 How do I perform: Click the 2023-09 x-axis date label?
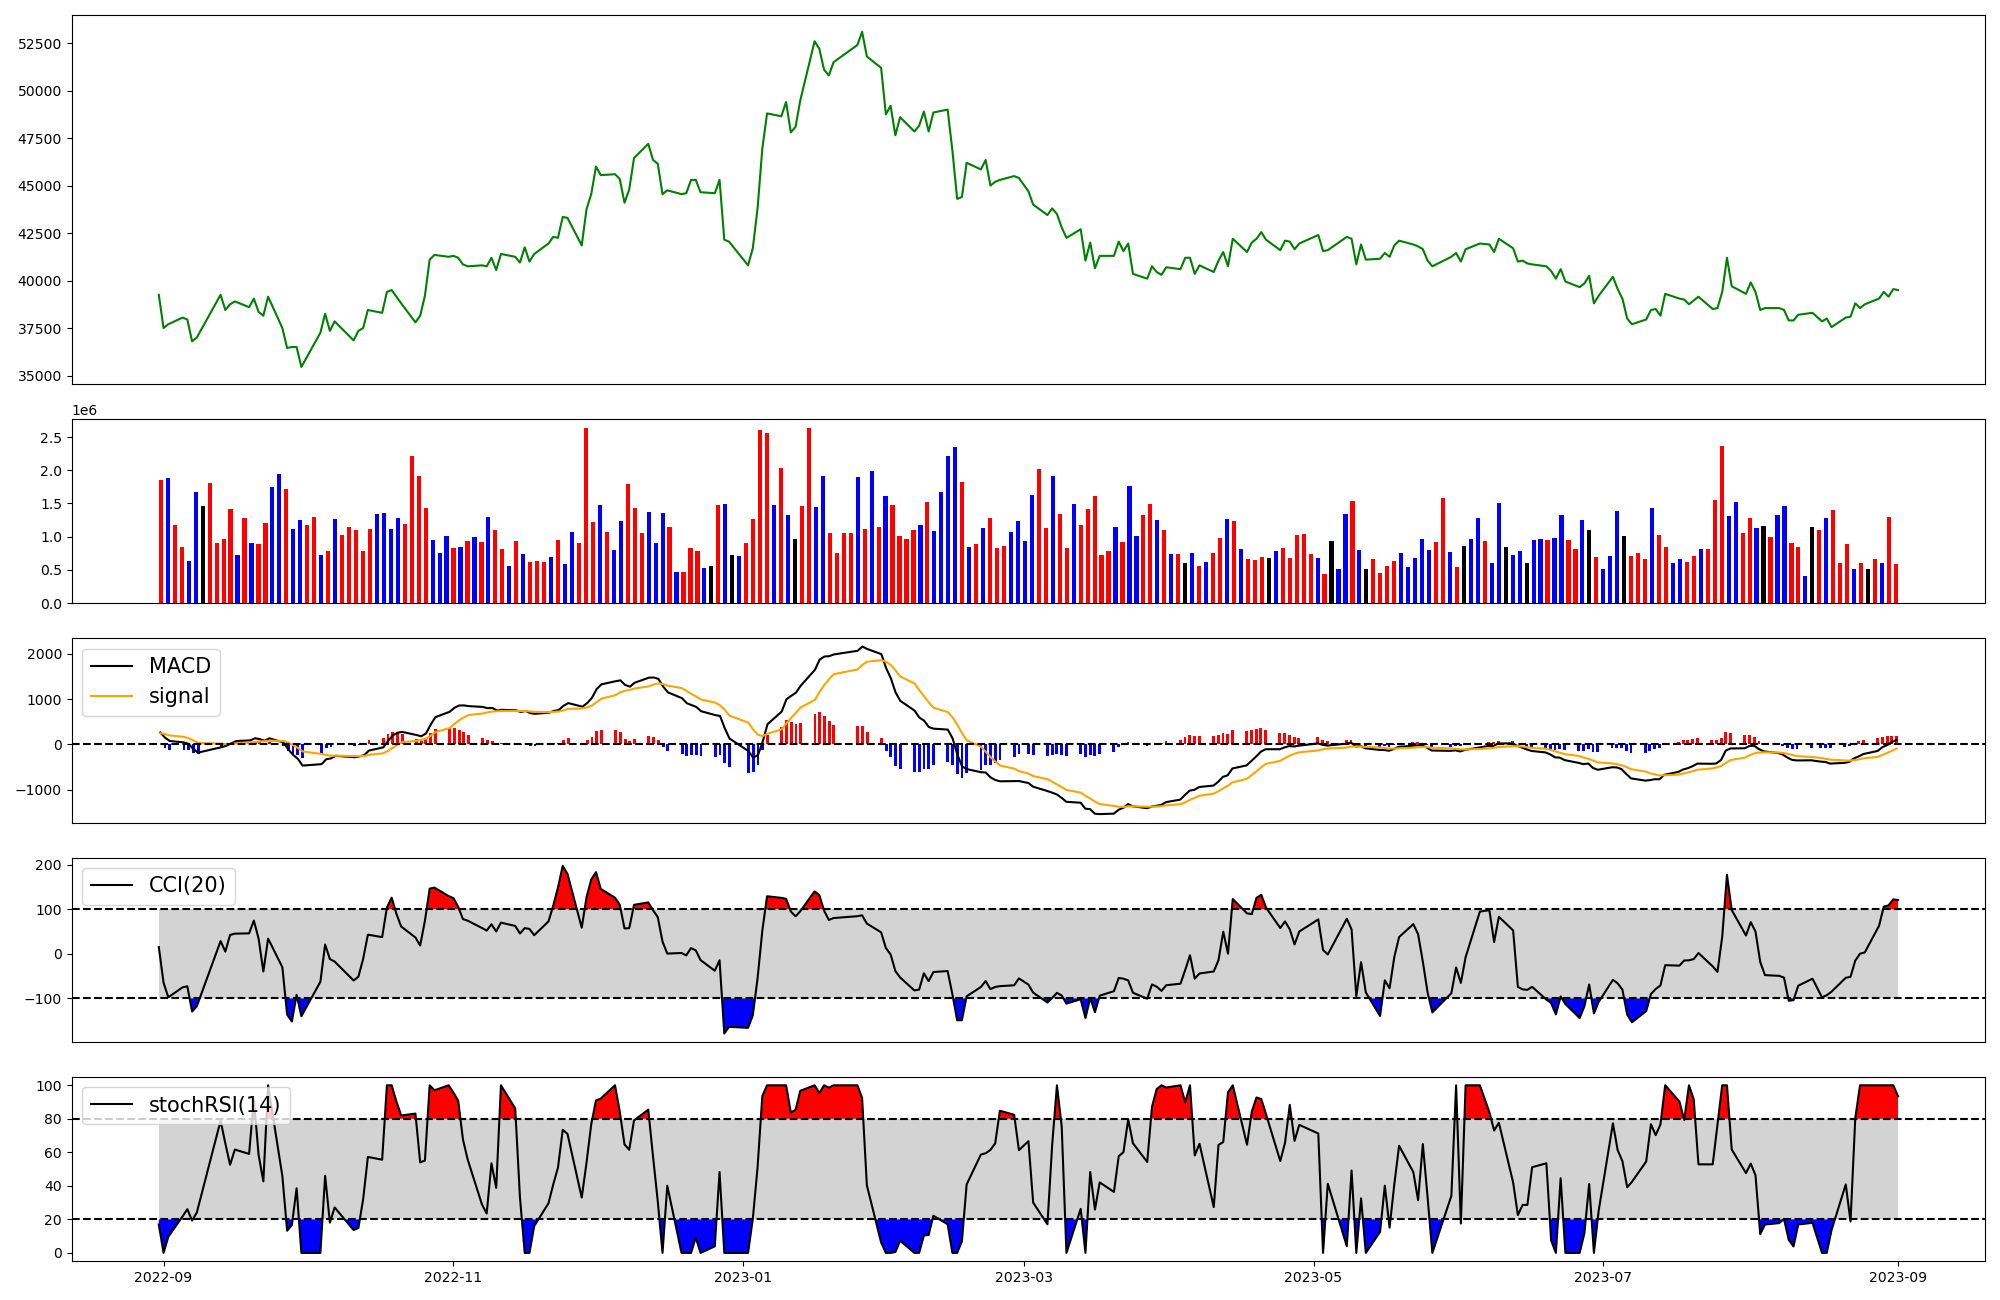(1898, 1277)
